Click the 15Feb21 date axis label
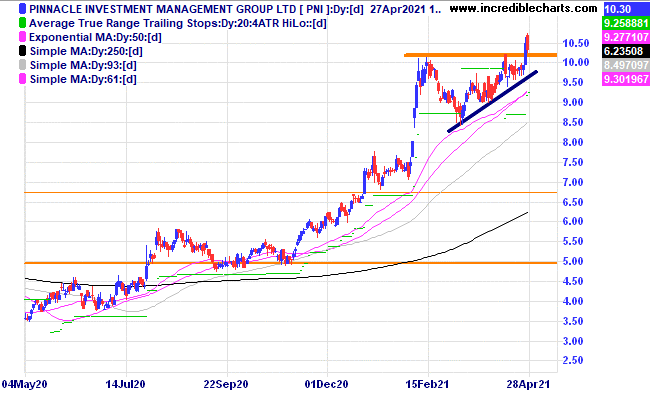651x395 pixels. [428, 384]
